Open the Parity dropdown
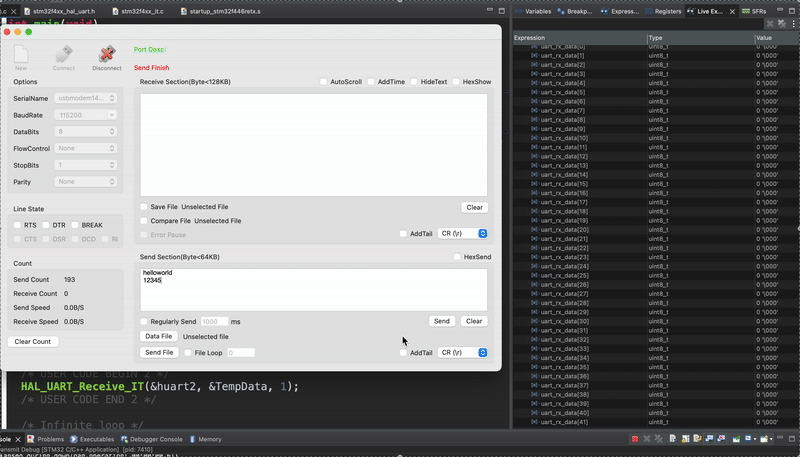 [86, 182]
